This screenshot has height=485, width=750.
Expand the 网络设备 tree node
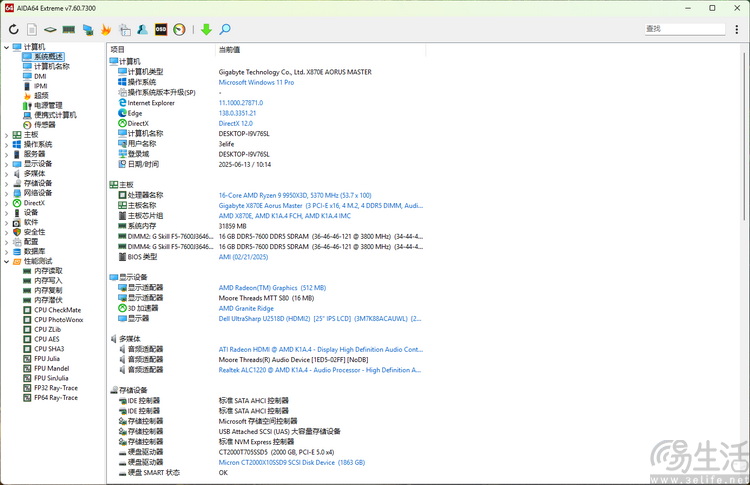(6, 193)
